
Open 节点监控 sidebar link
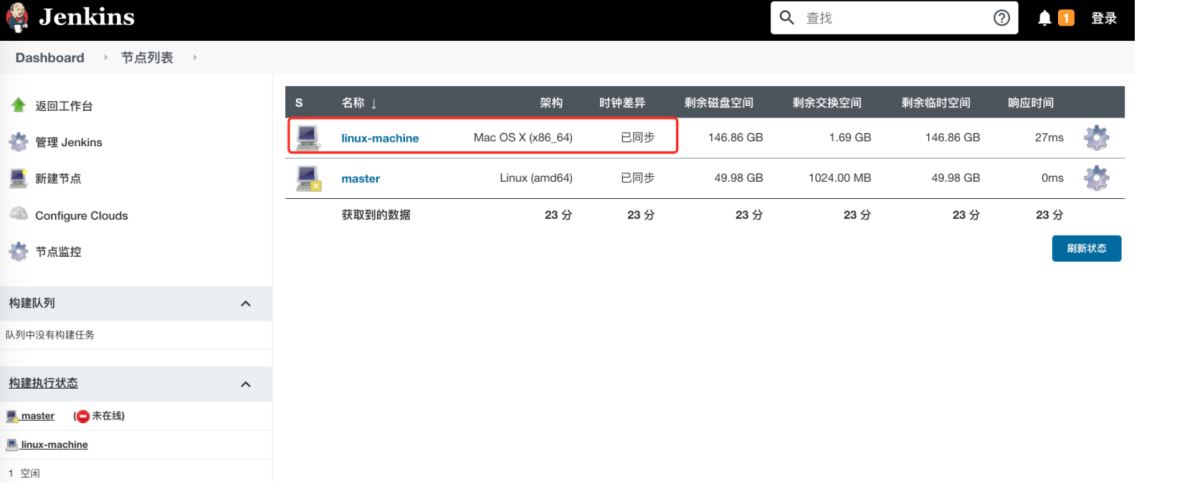(x=58, y=252)
